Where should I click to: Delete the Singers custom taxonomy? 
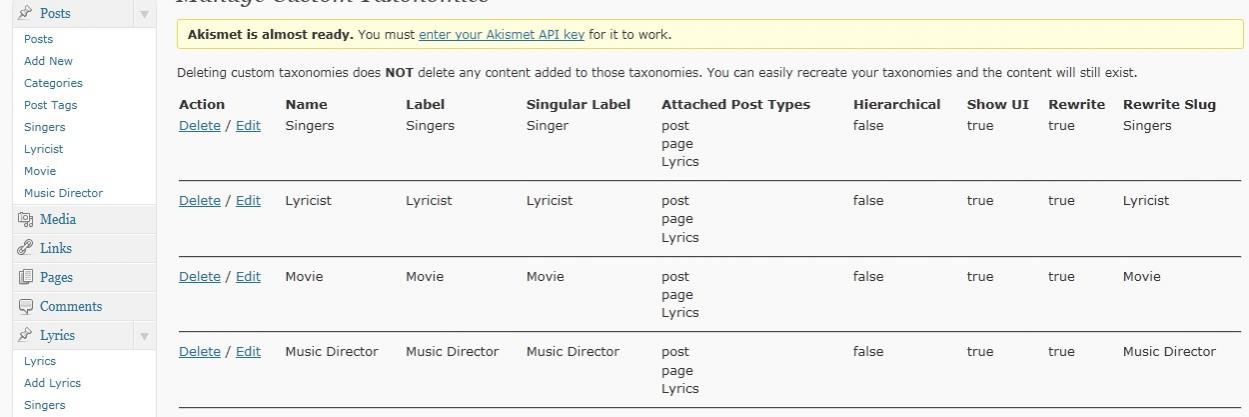[x=199, y=126]
